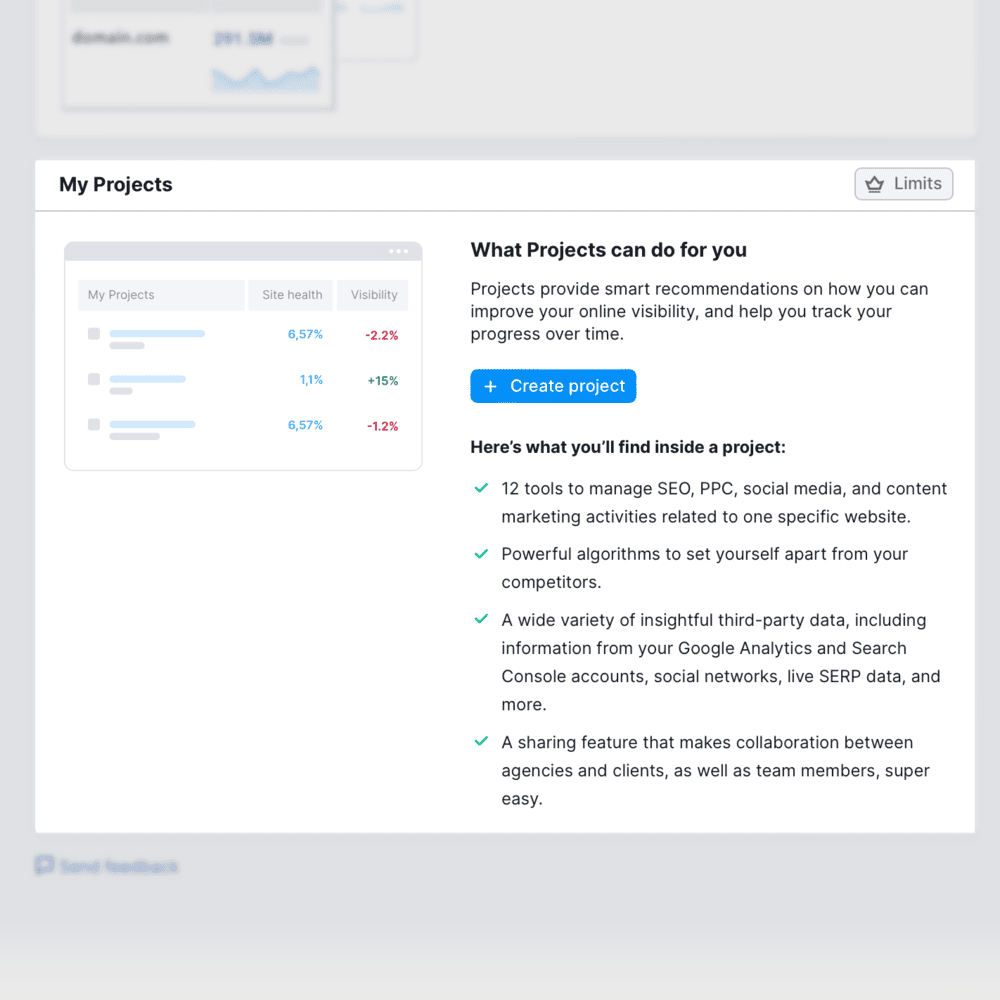Open the Limits panel
Image resolution: width=1000 pixels, height=1000 pixels.
point(904,183)
